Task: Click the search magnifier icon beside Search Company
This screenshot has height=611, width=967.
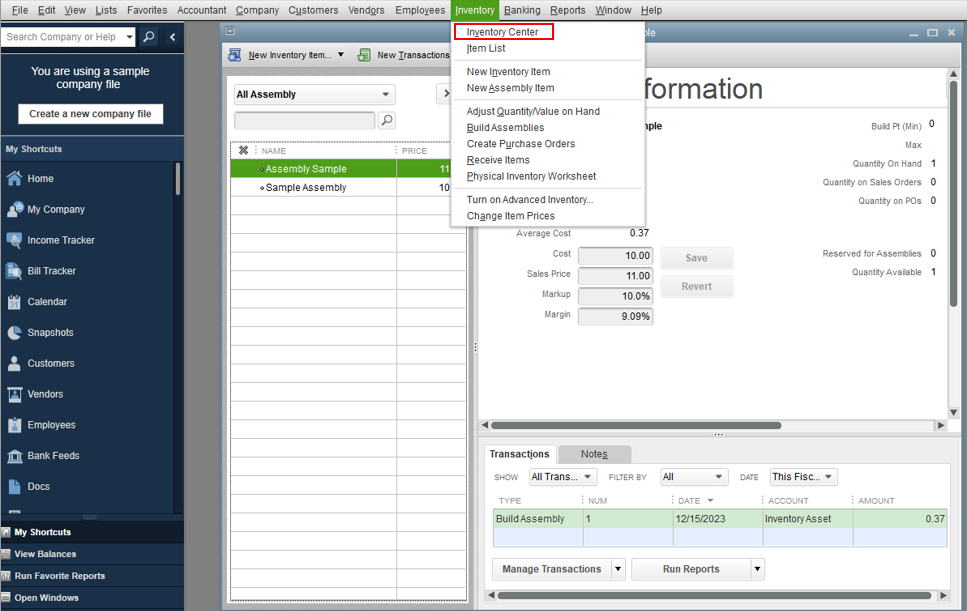Action: [149, 37]
